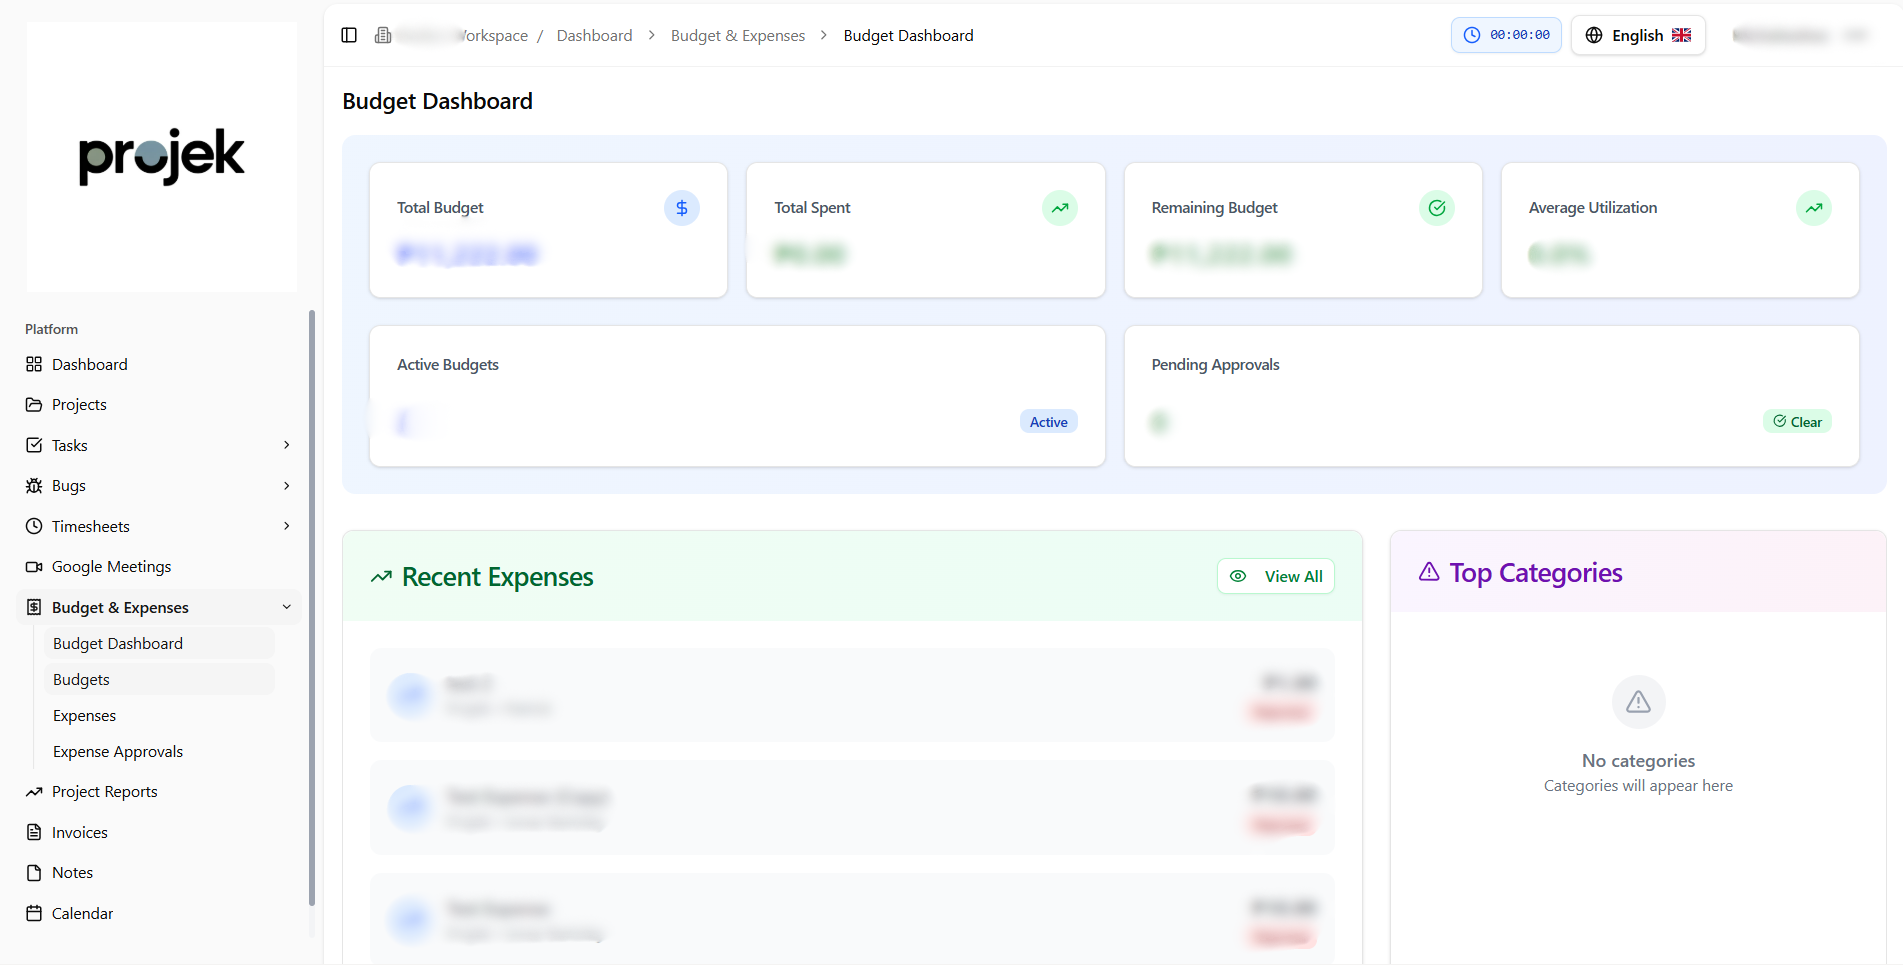Image resolution: width=1903 pixels, height=965 pixels.
Task: Click the Remaining Budget checkmark icon
Action: click(1436, 208)
